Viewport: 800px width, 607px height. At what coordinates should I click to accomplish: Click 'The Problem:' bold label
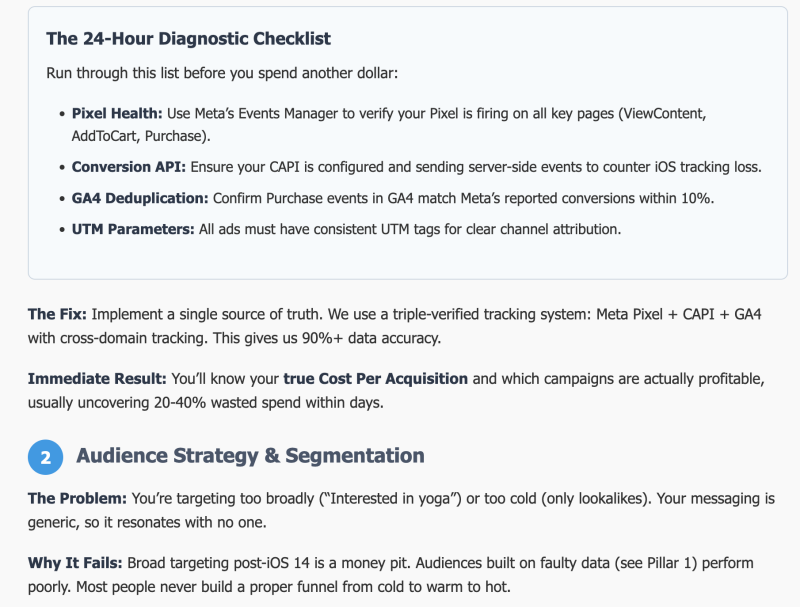(76, 499)
